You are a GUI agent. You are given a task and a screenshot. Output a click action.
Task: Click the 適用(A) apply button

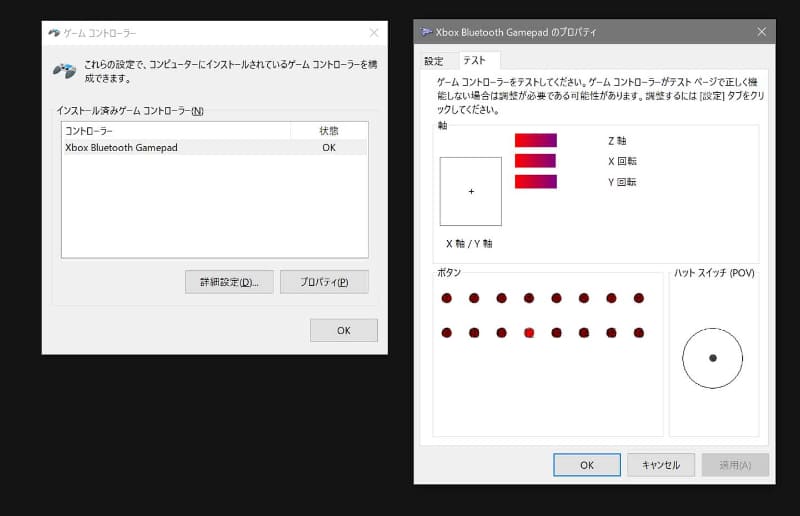tap(735, 465)
